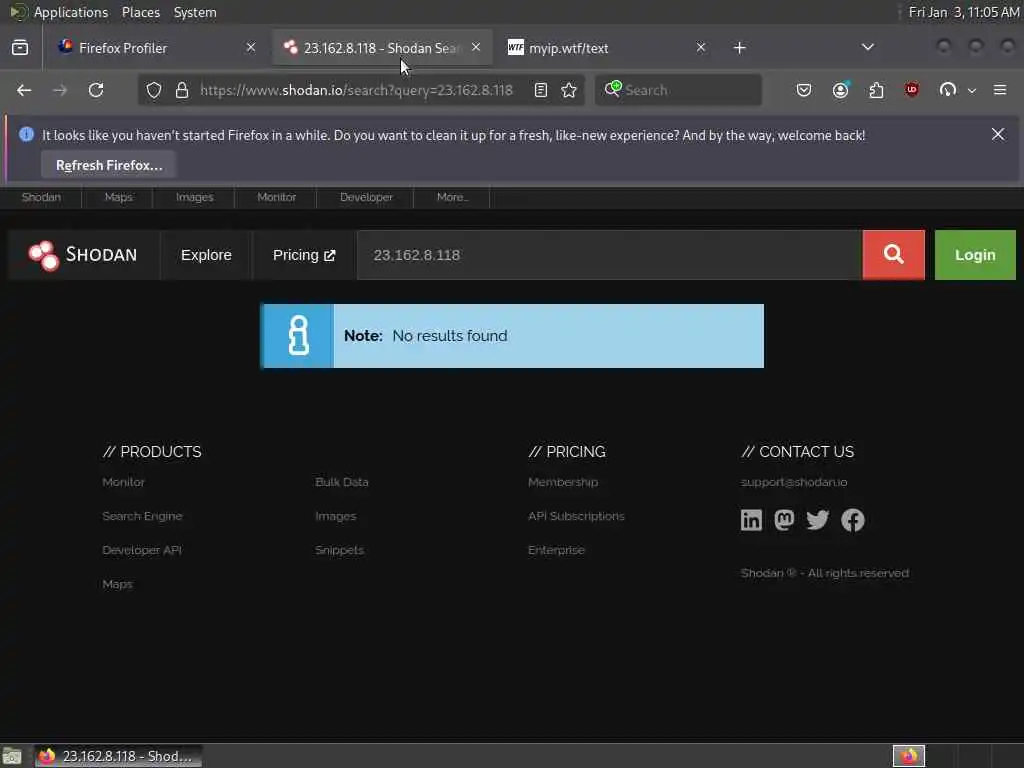
Task: Switch to Firefox Profiler tab
Action: [x=157, y=48]
